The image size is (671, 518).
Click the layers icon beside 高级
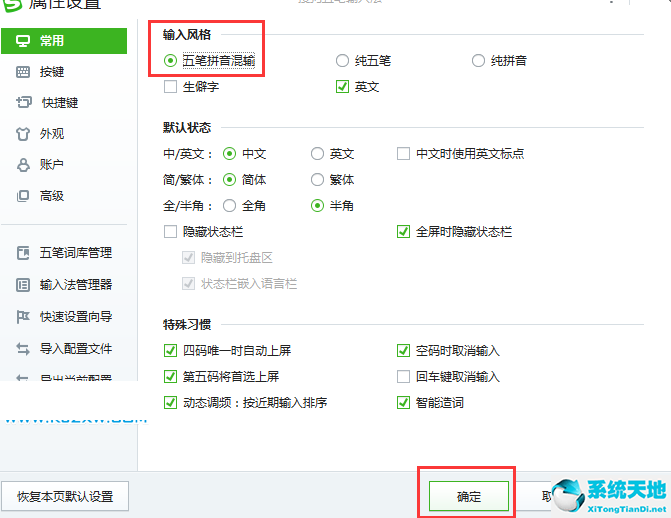[23, 196]
